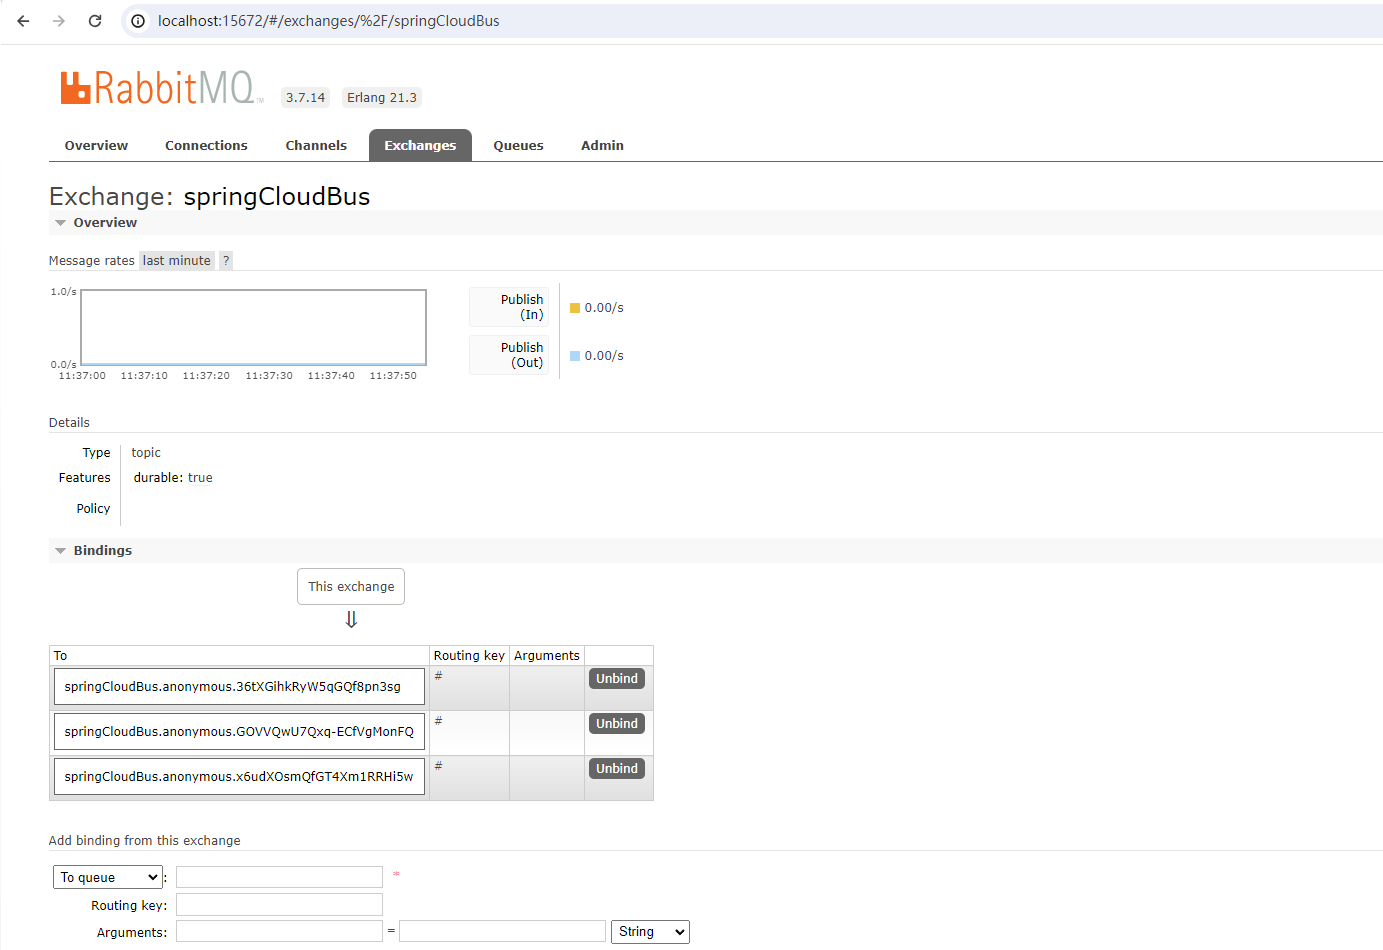Open queue springCloudBus.anonymous.GOVVQwU7Qxq-ECfVgMonFQ
The image size is (1383, 950).
(239, 732)
